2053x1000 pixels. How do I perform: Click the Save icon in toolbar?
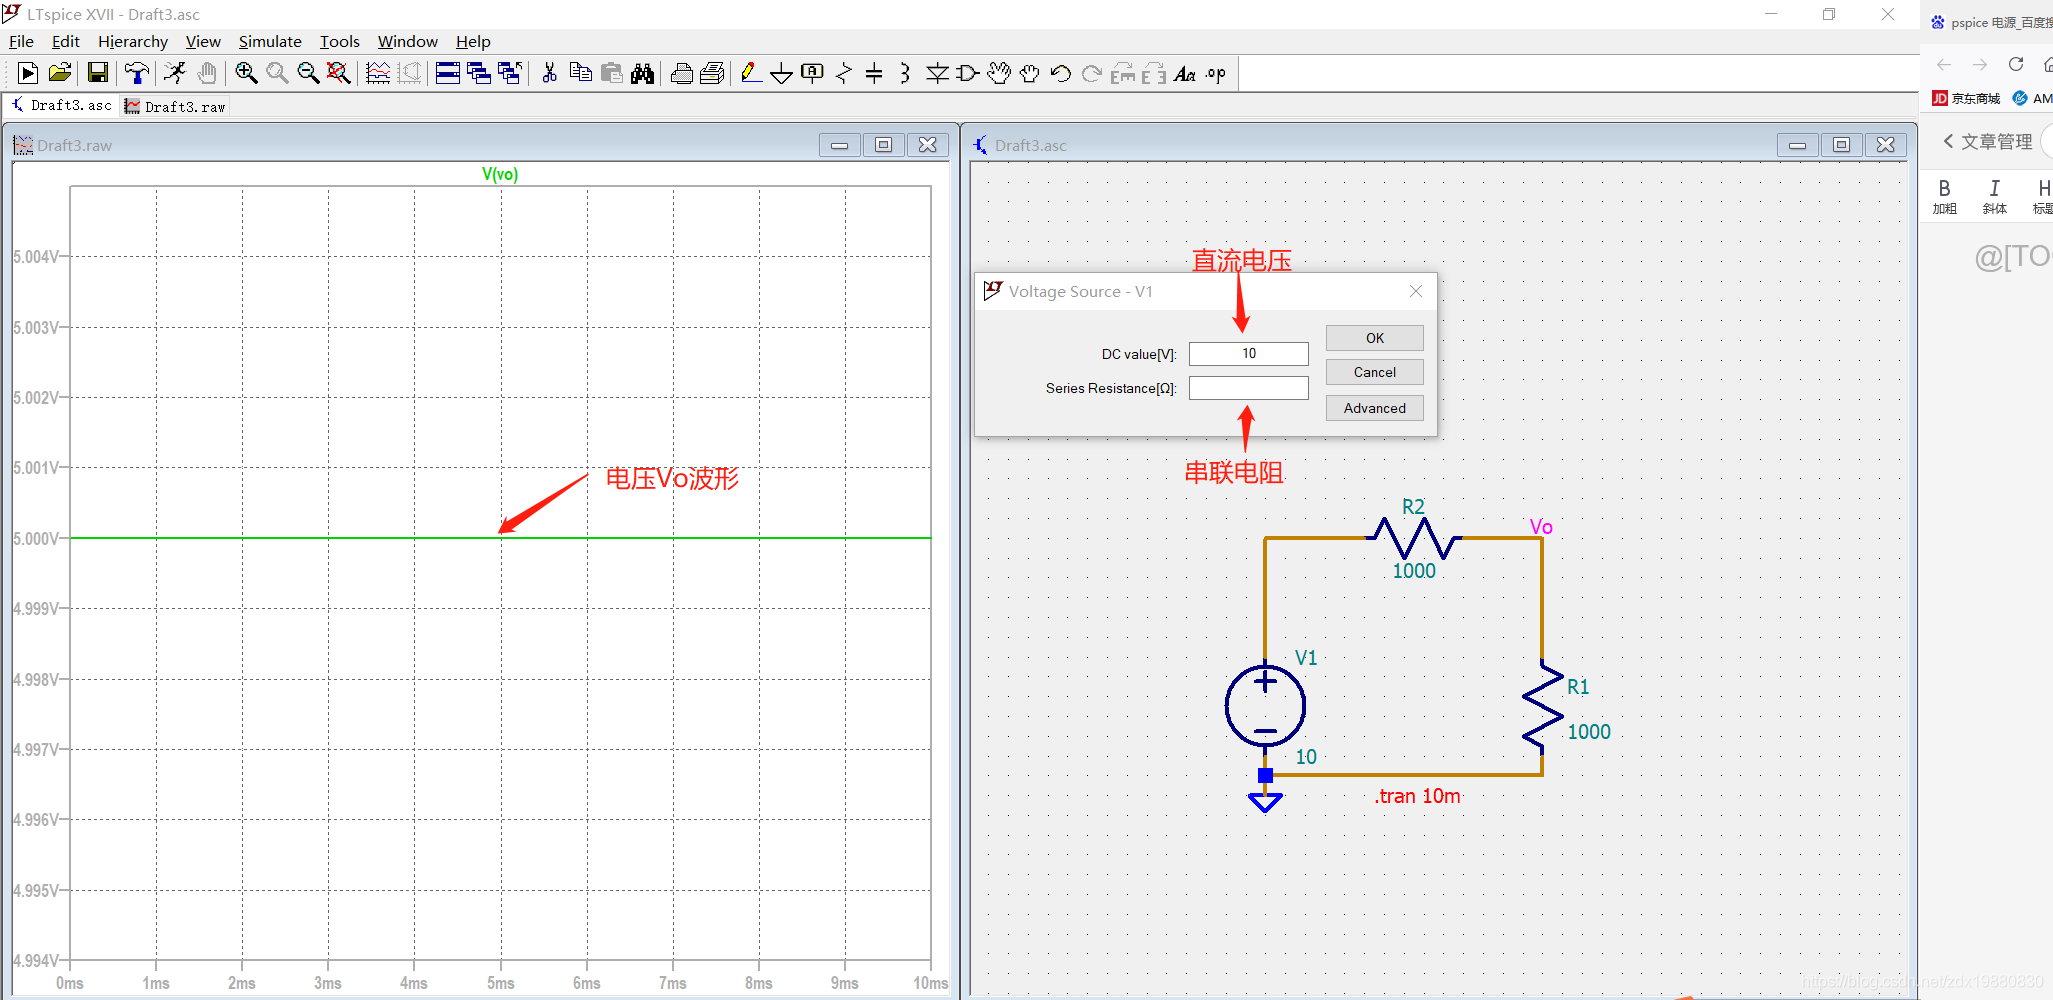(x=97, y=73)
